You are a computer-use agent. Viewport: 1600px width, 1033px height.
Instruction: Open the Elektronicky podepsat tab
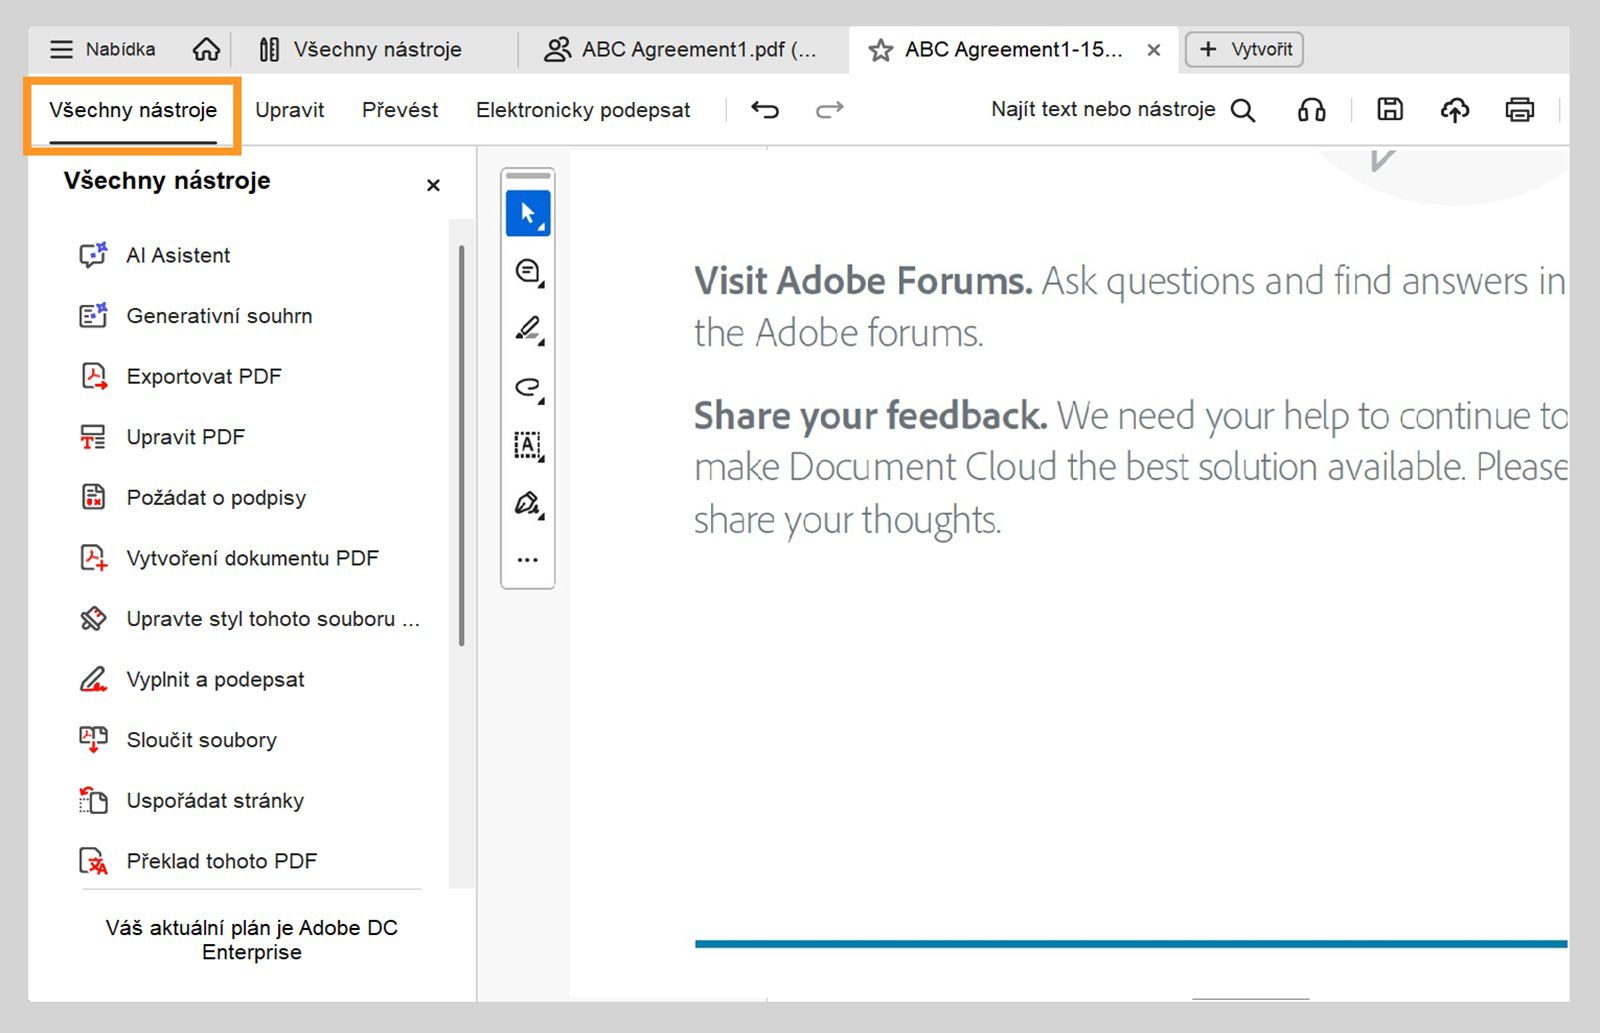click(x=583, y=110)
